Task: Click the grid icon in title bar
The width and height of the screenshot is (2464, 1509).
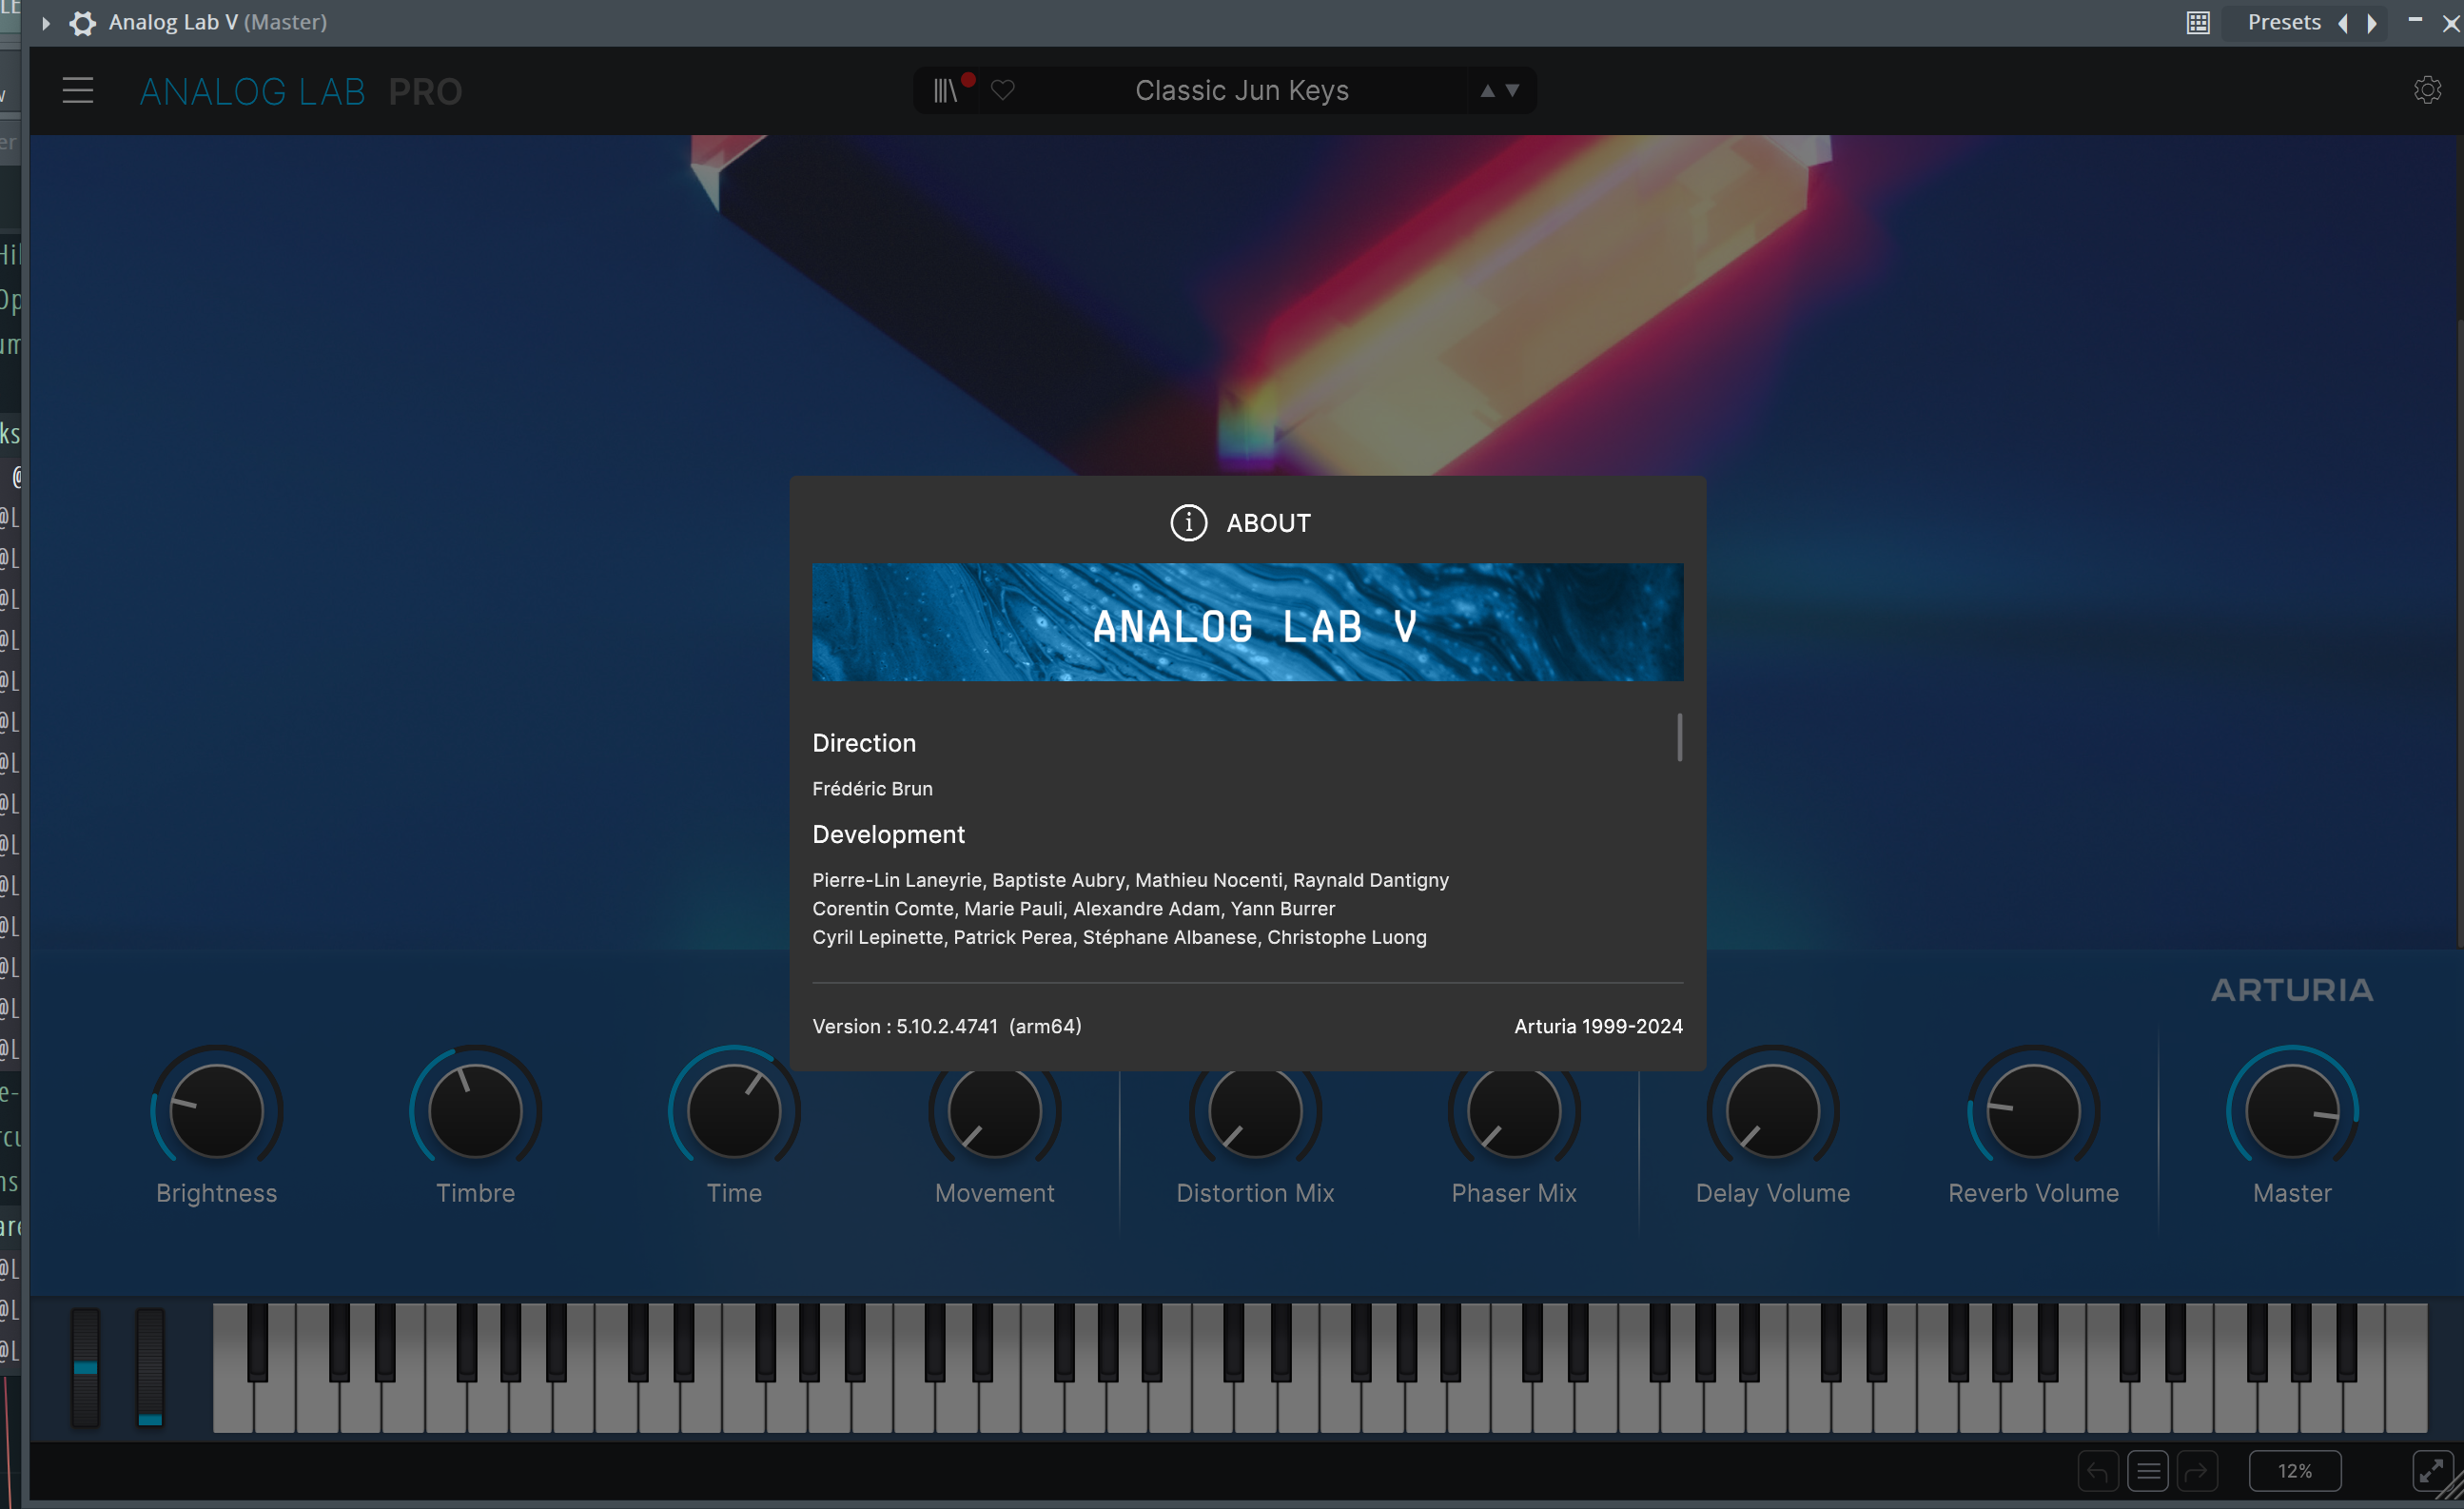Action: click(x=2198, y=23)
